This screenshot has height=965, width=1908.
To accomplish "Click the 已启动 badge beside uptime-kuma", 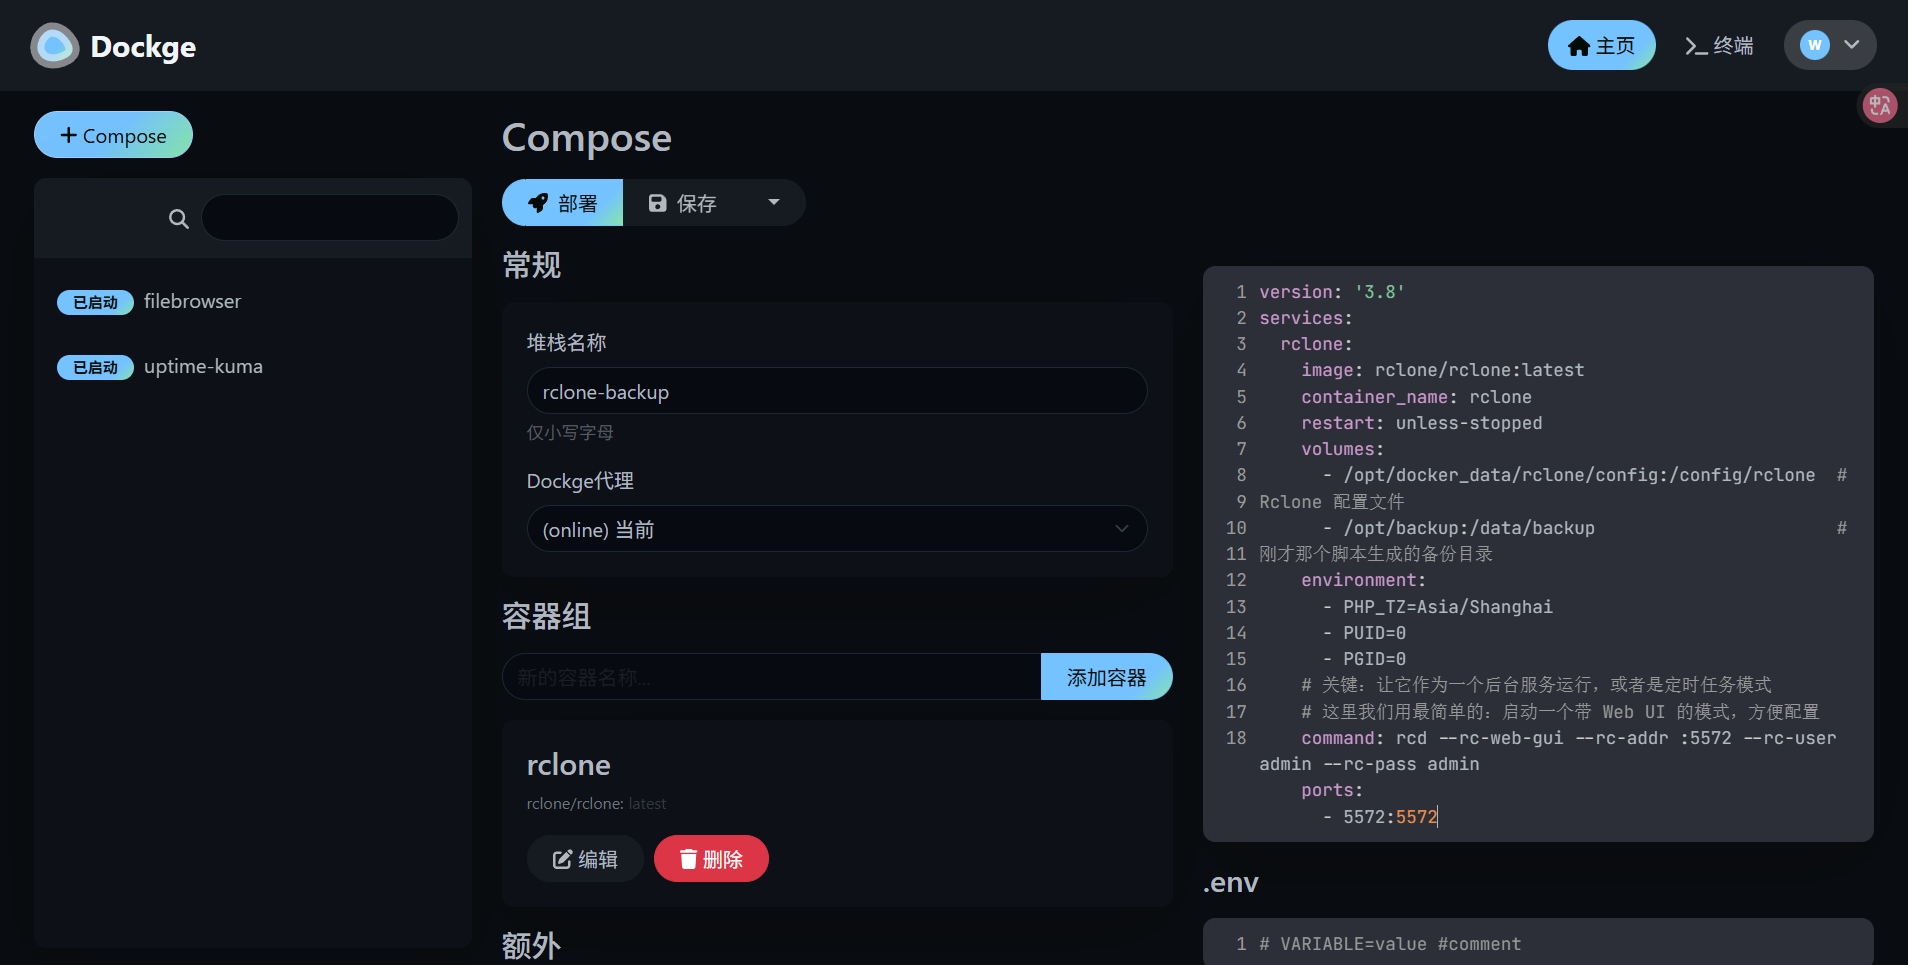I will tap(95, 367).
